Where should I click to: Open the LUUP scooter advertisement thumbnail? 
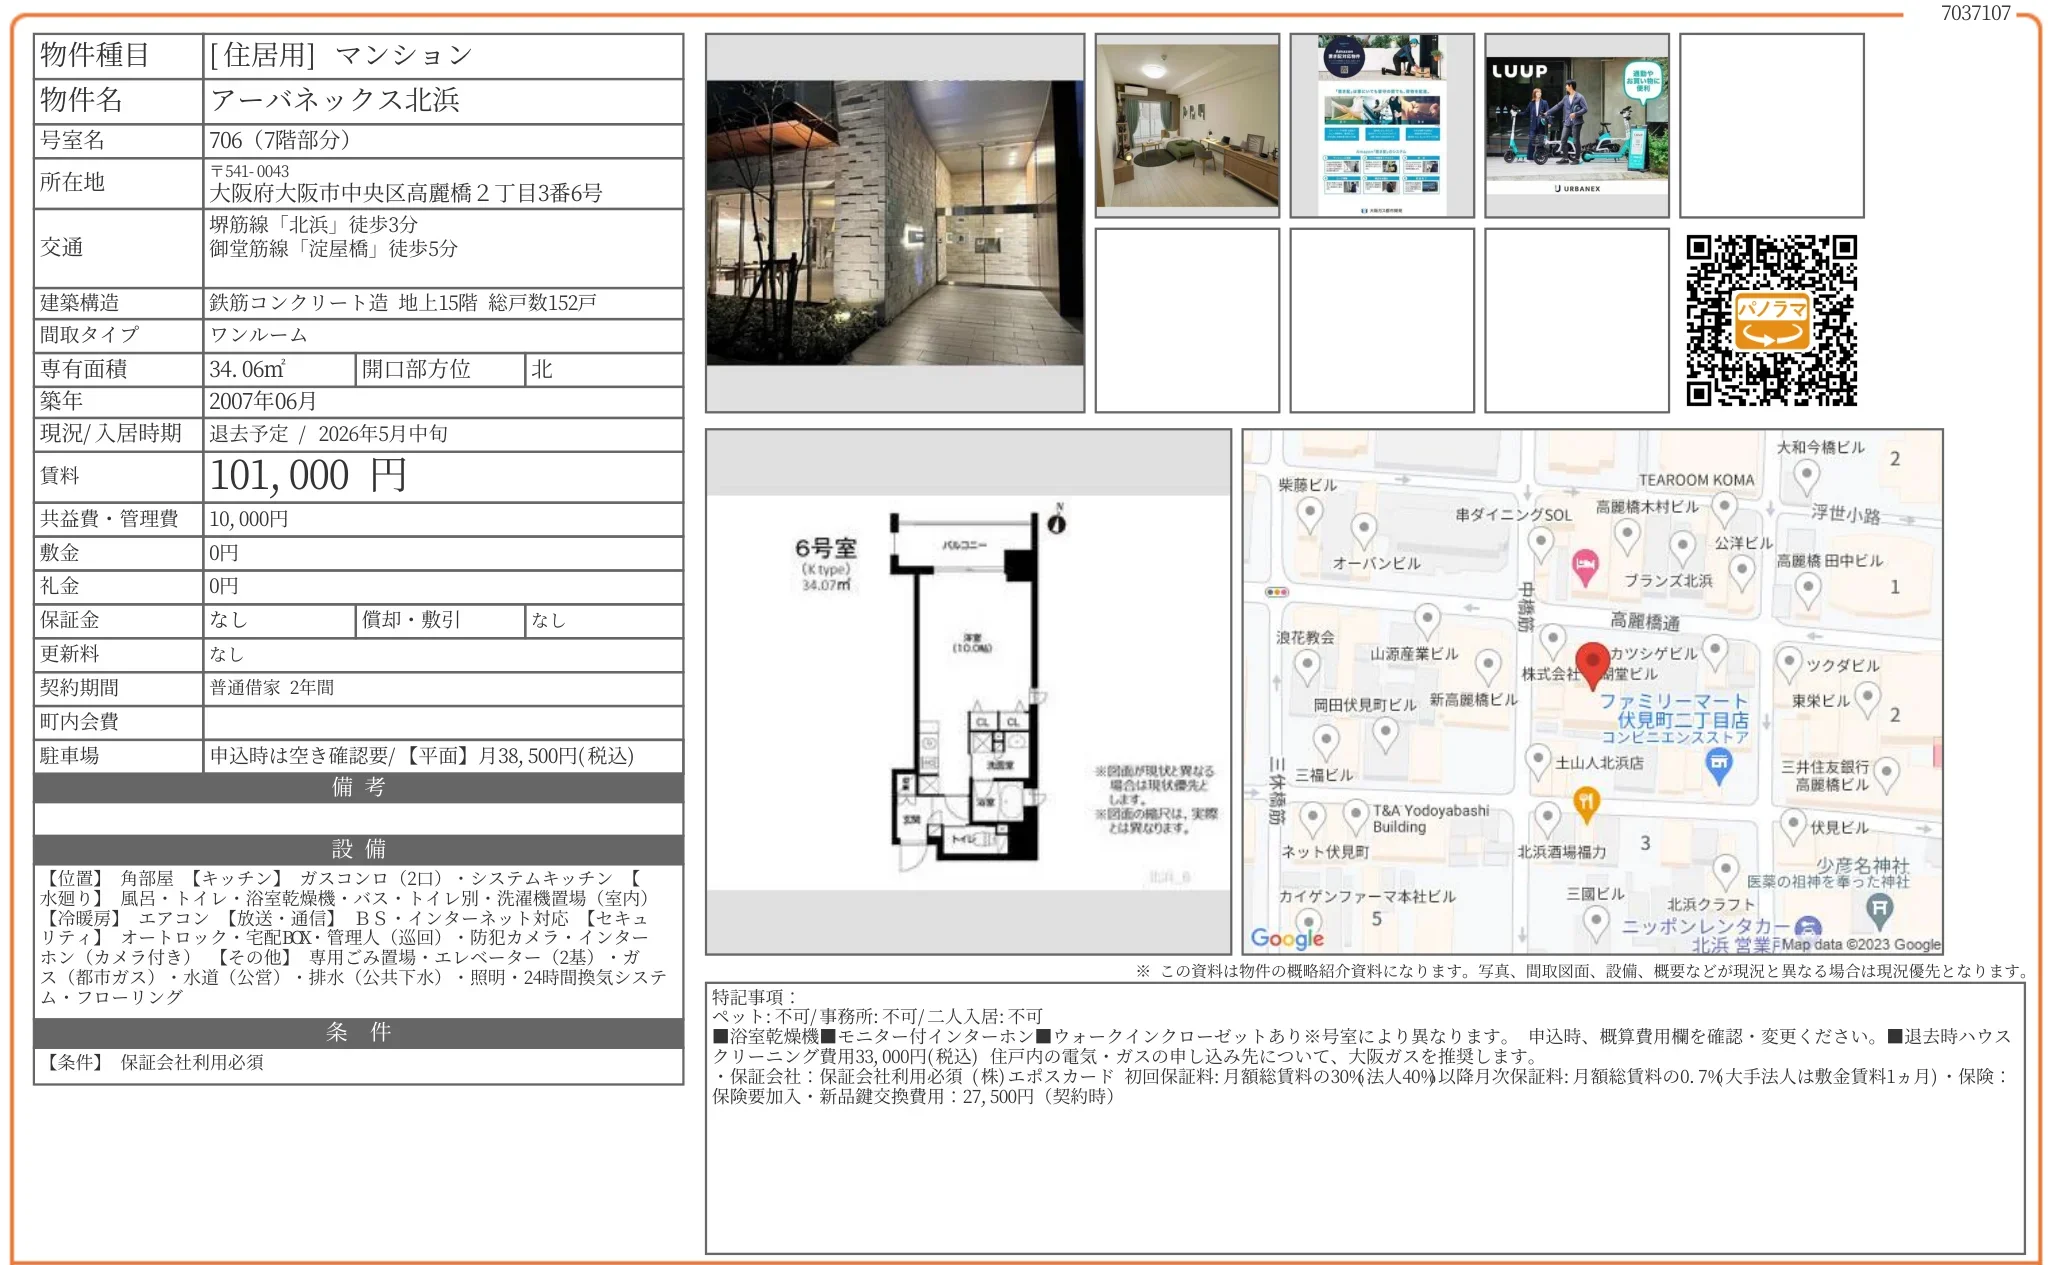pos(1576,125)
